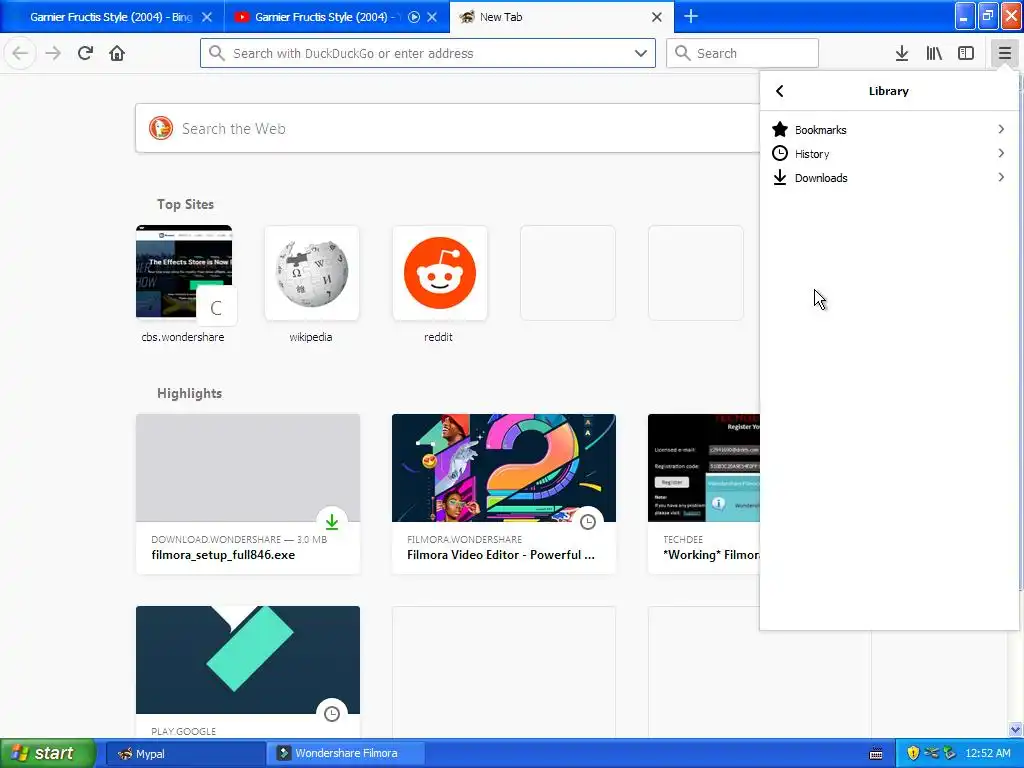Open Downloads in the Library panel
The height and width of the screenshot is (768, 1024).
(889, 178)
